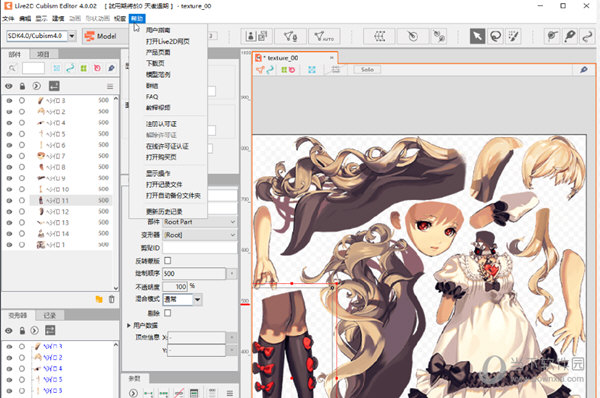
Task: Expand the user data section triangle
Action: (x=129, y=325)
